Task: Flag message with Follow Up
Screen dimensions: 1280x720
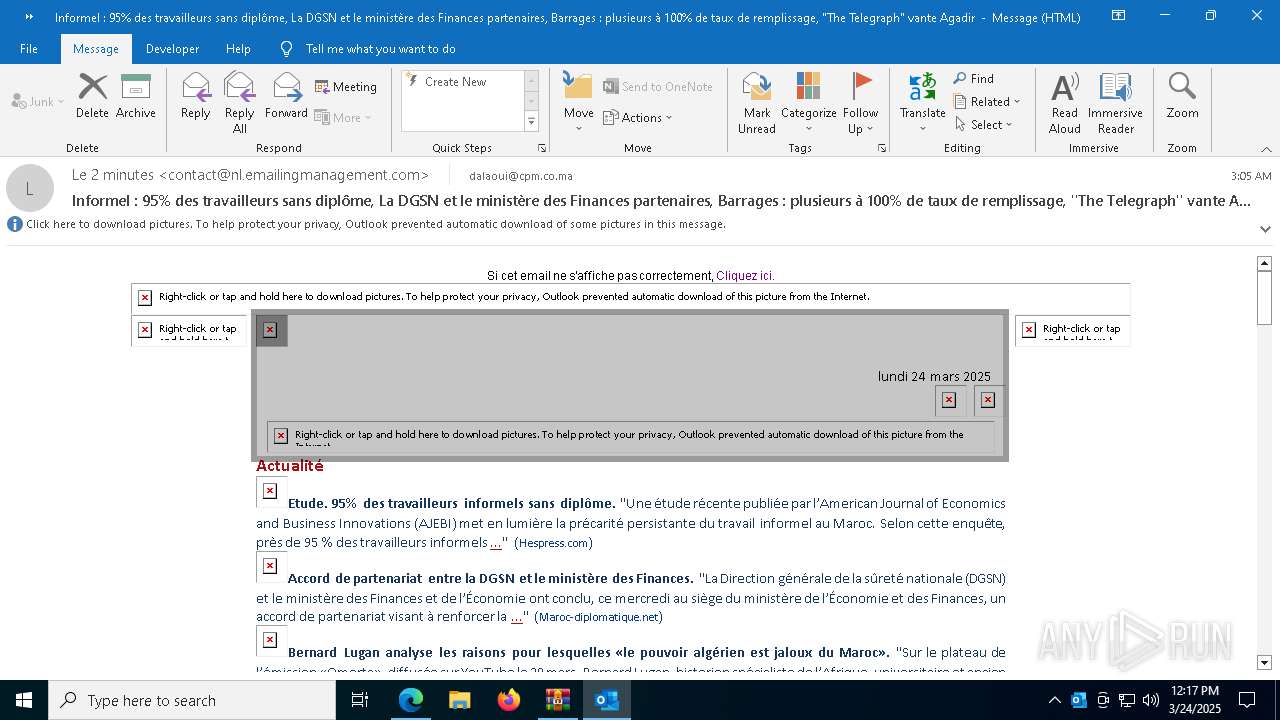Action: 860,103
